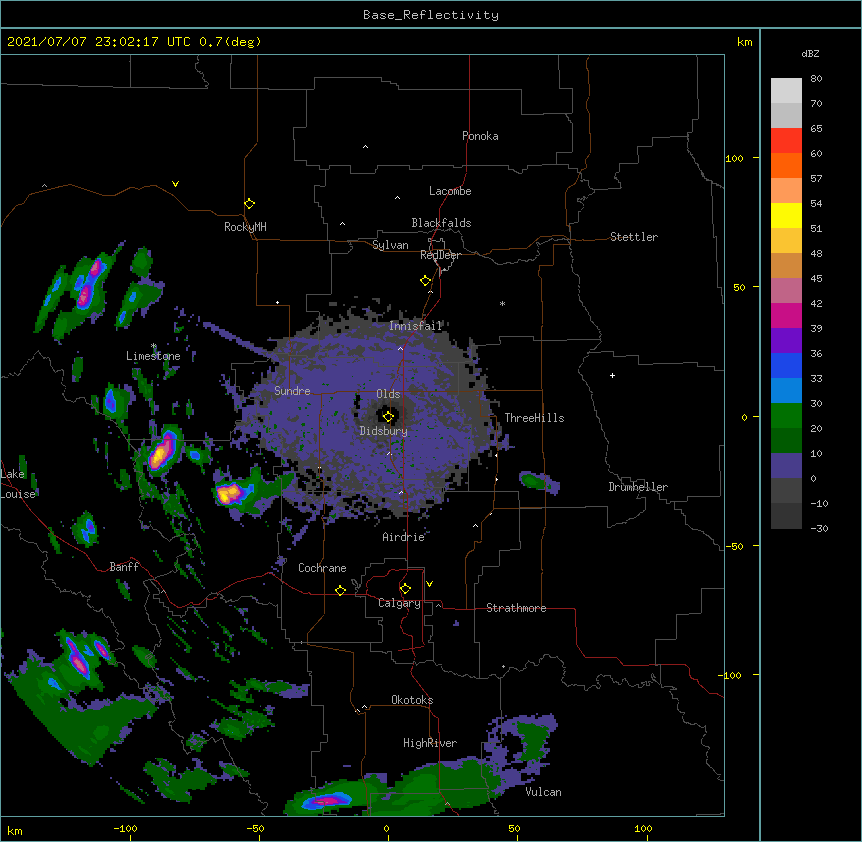Click the HighRiver label
Screen dimensions: 862x842
point(430,743)
